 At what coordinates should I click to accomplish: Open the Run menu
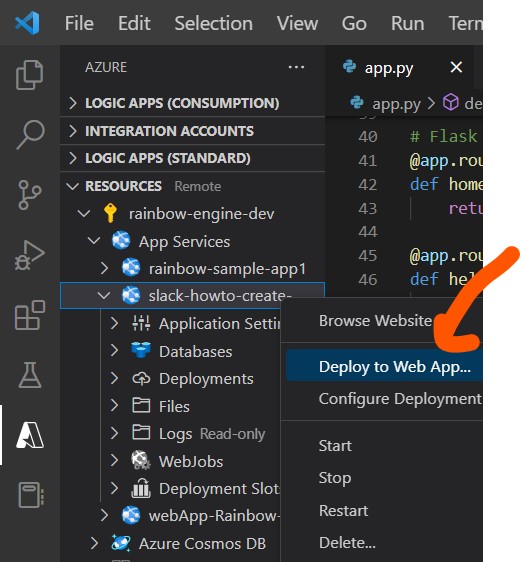408,23
